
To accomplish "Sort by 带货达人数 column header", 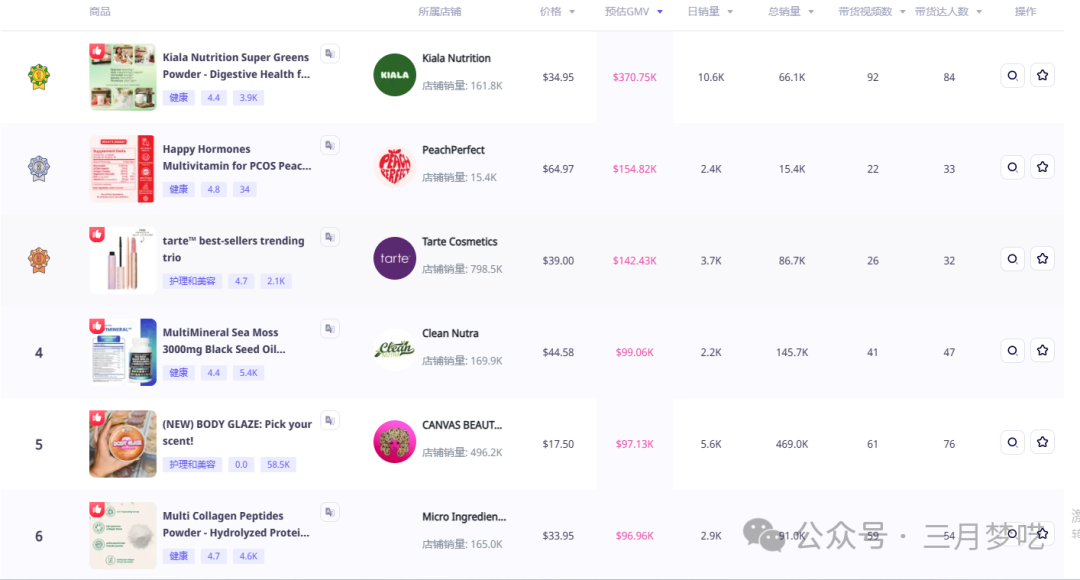I will pyautogui.click(x=949, y=12).
